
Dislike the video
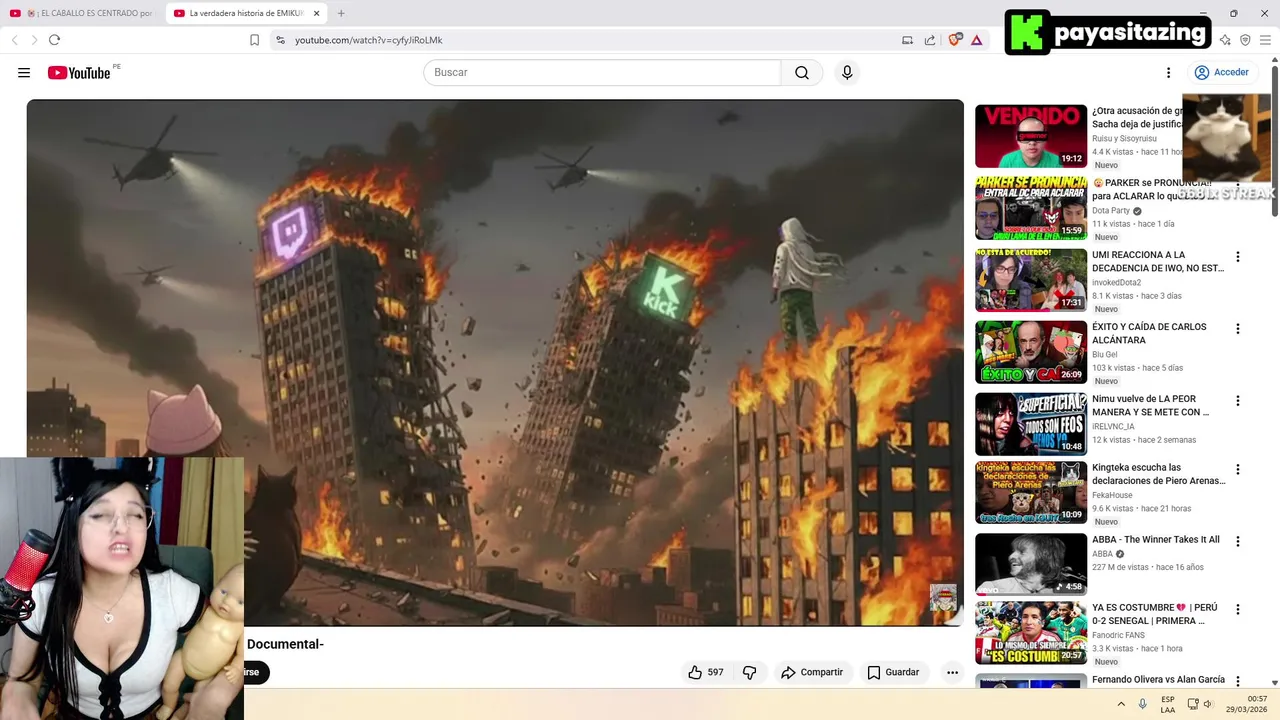pyautogui.click(x=749, y=672)
